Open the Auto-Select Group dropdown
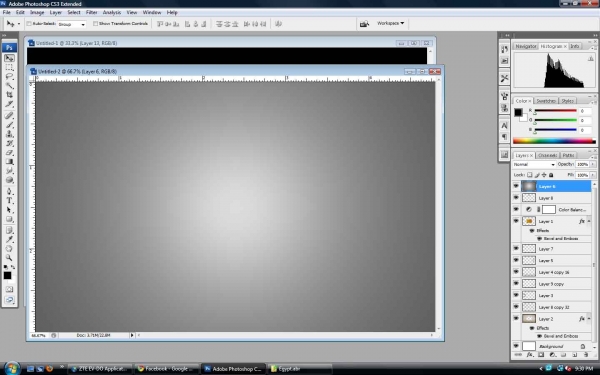Viewport: 600px width, 375px height. tap(72, 24)
